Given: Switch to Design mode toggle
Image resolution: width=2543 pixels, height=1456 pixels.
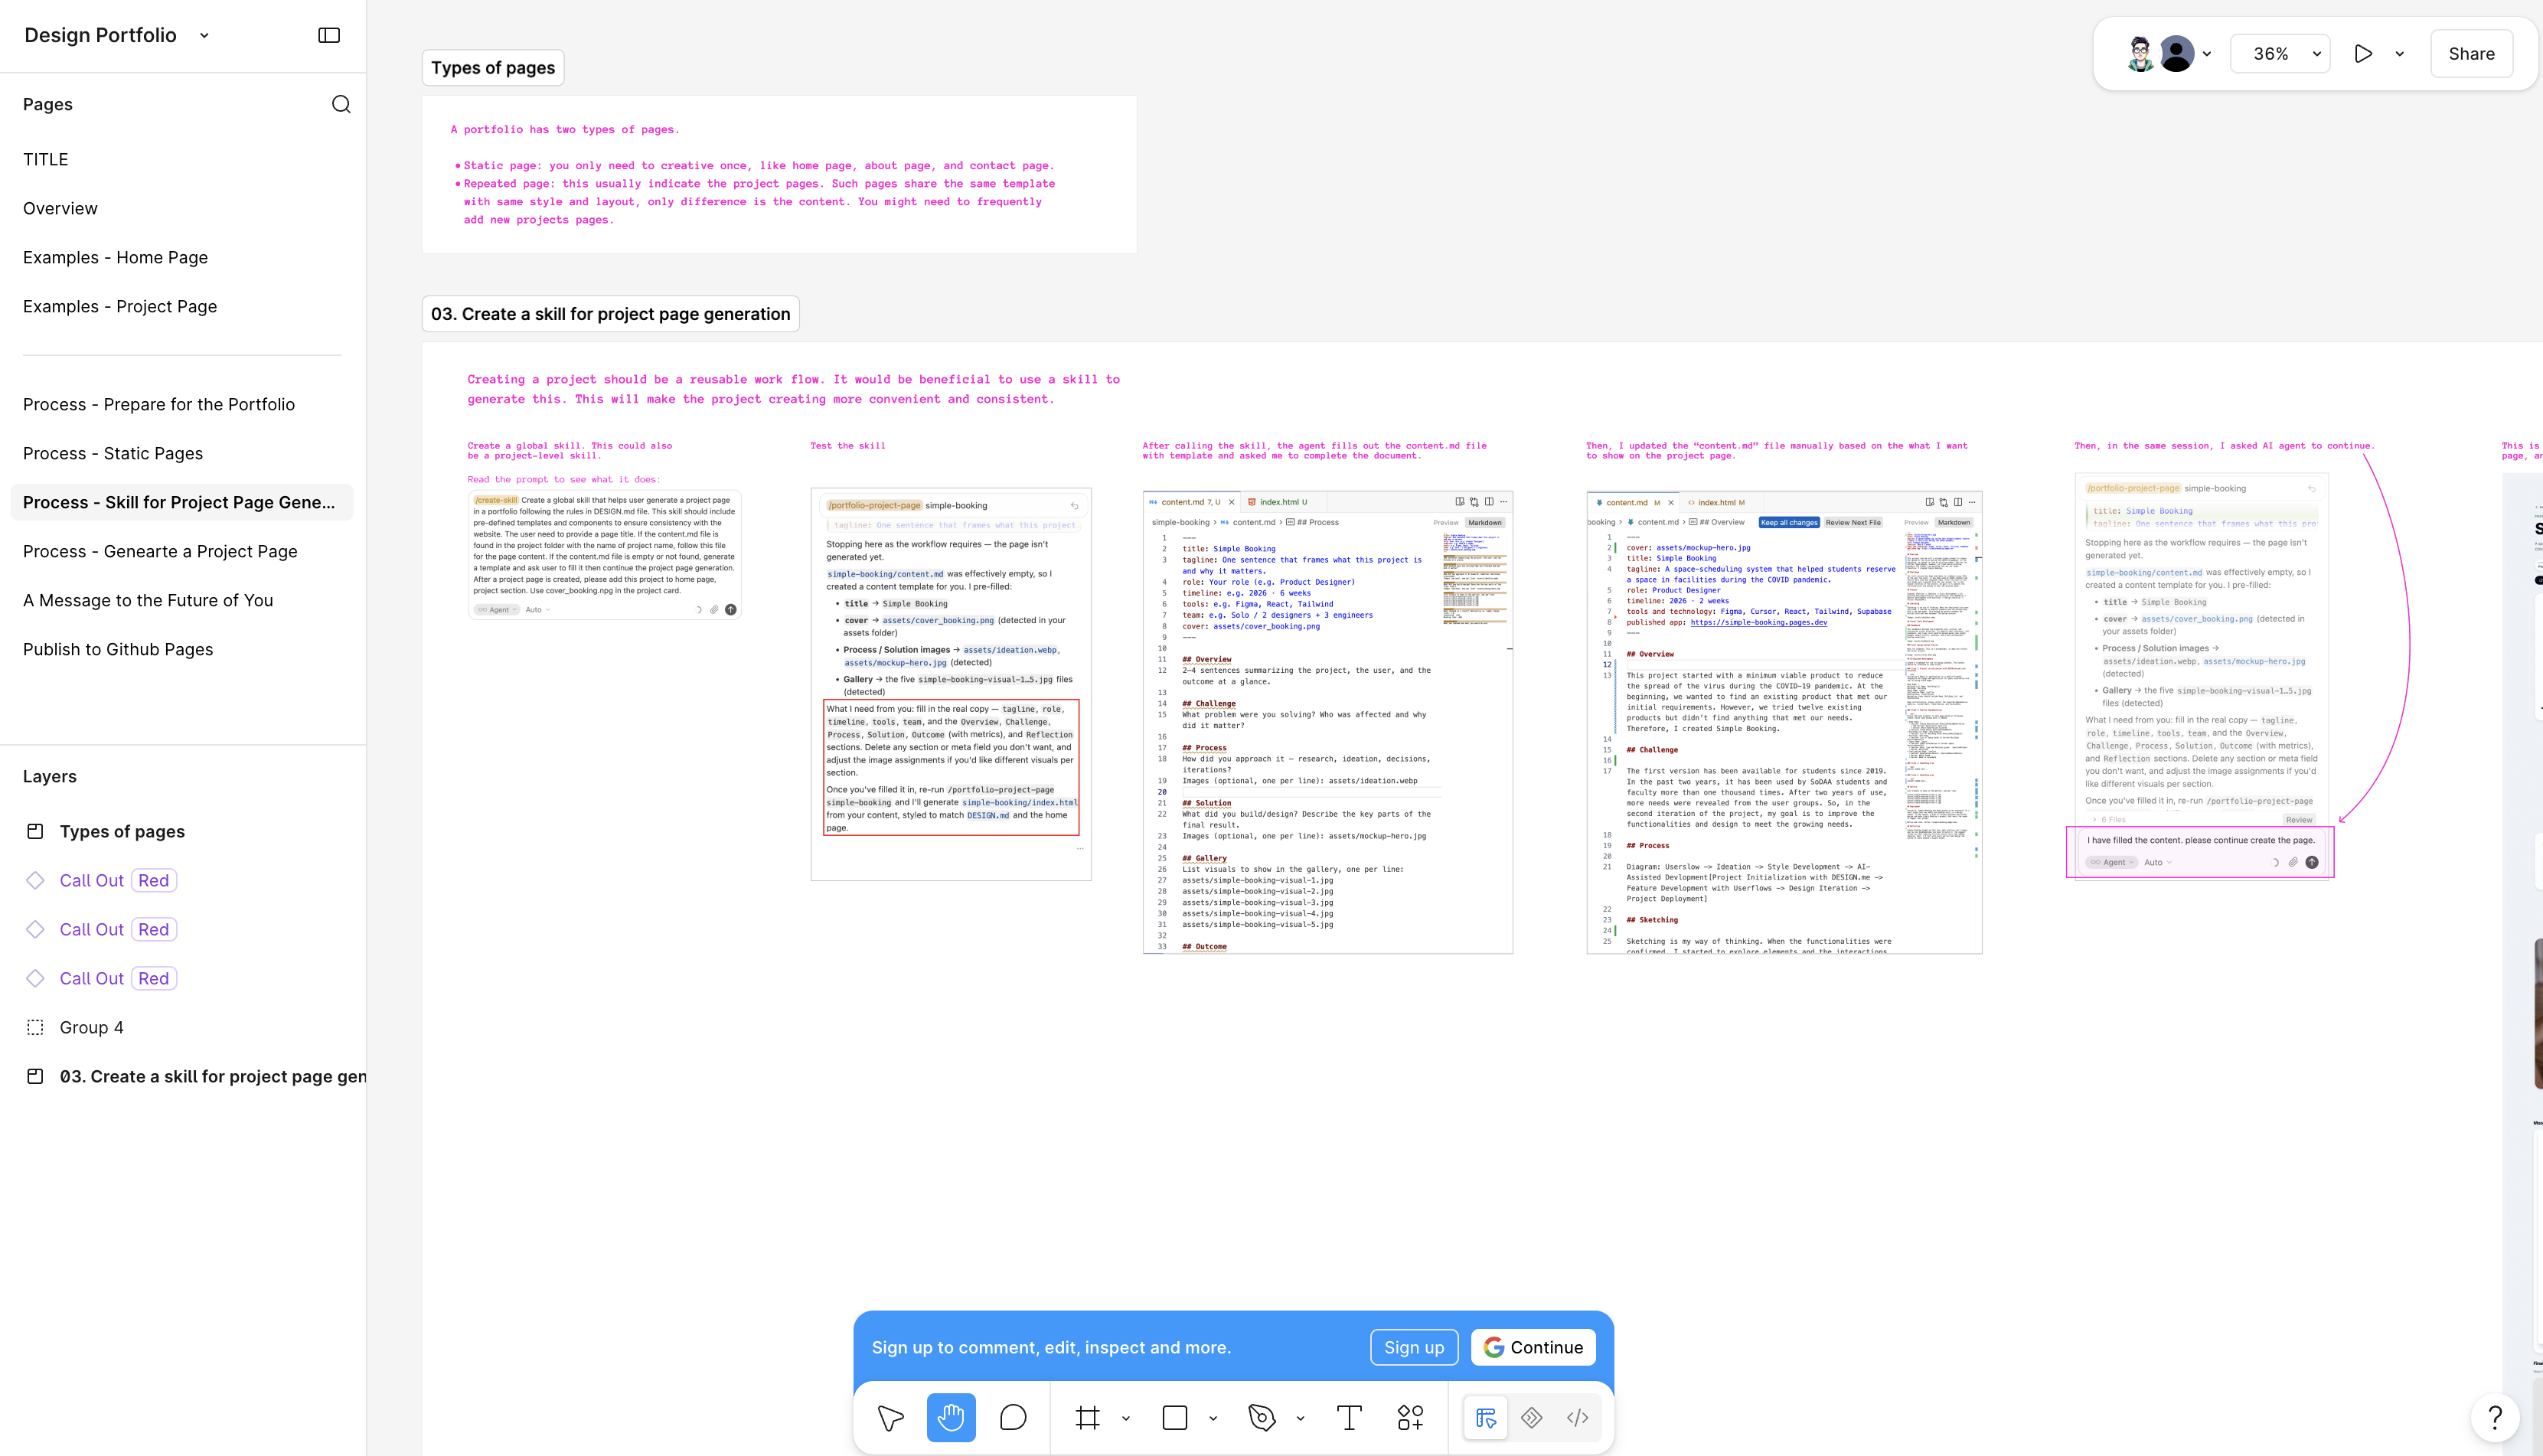Looking at the screenshot, I should (x=1486, y=1417).
